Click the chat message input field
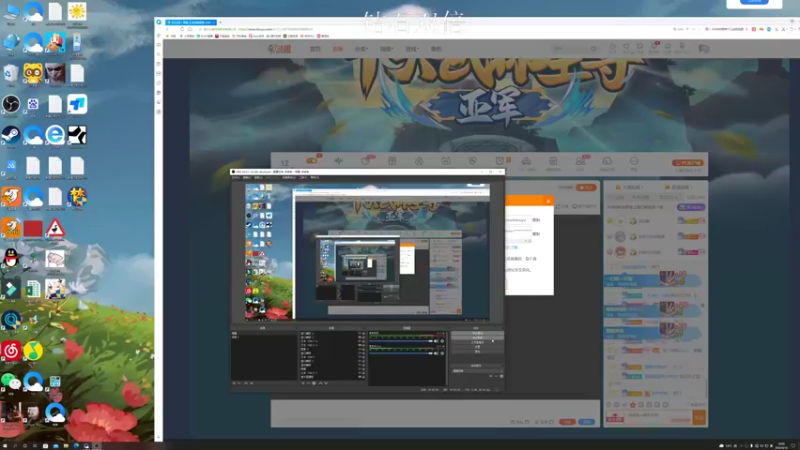The width and height of the screenshot is (800, 450). click(658, 418)
